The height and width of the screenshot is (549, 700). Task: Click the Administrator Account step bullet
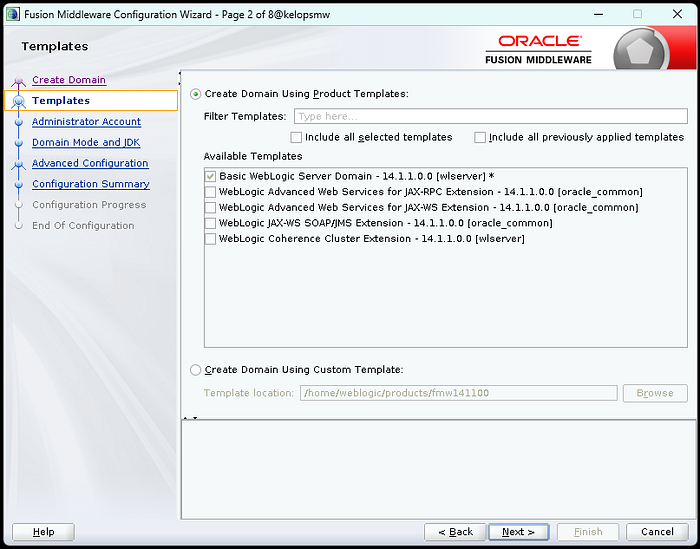(18, 122)
